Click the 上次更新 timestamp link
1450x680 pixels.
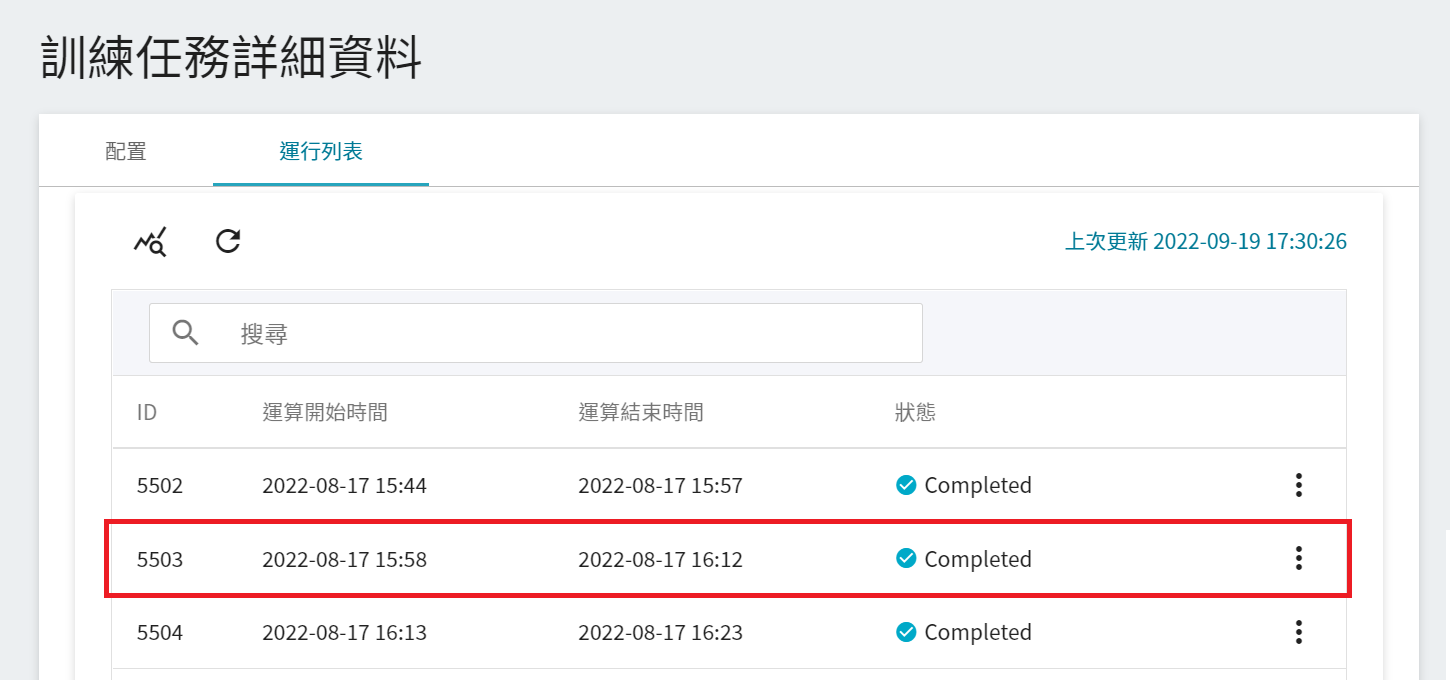[1205, 242]
